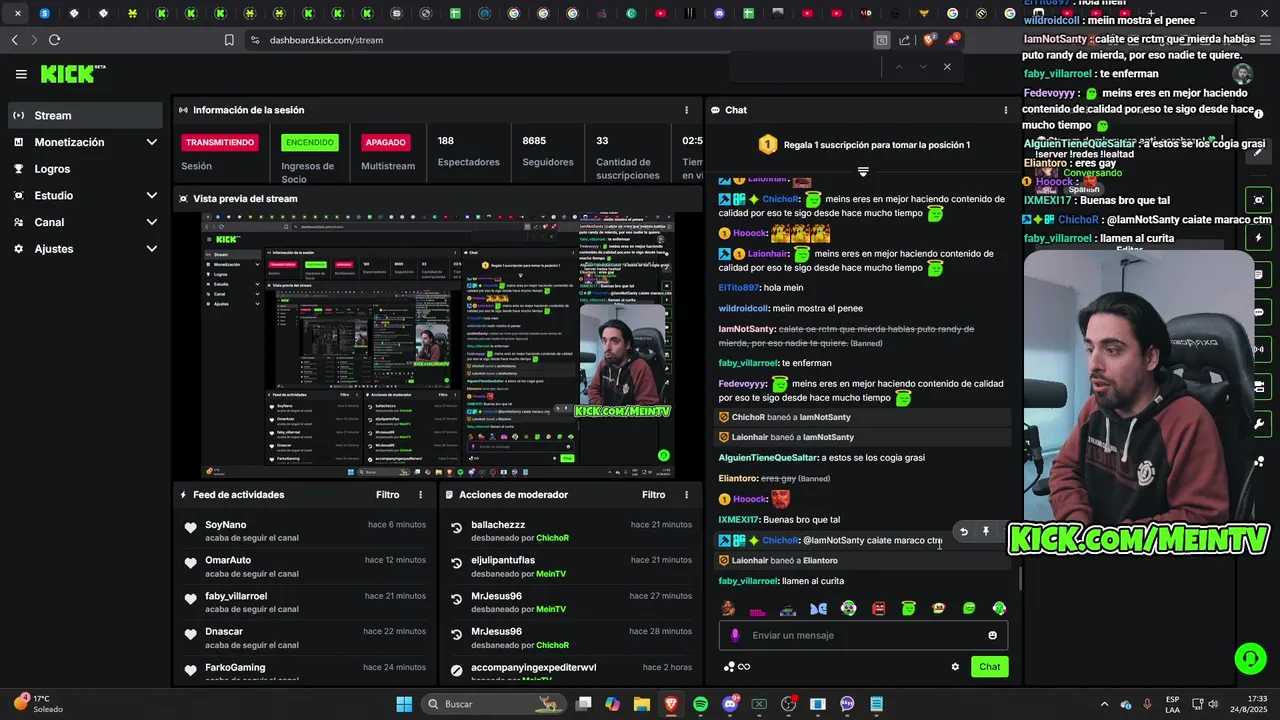This screenshot has width=1280, height=720.
Task: Open Feed de actividades options menu
Action: click(420, 495)
